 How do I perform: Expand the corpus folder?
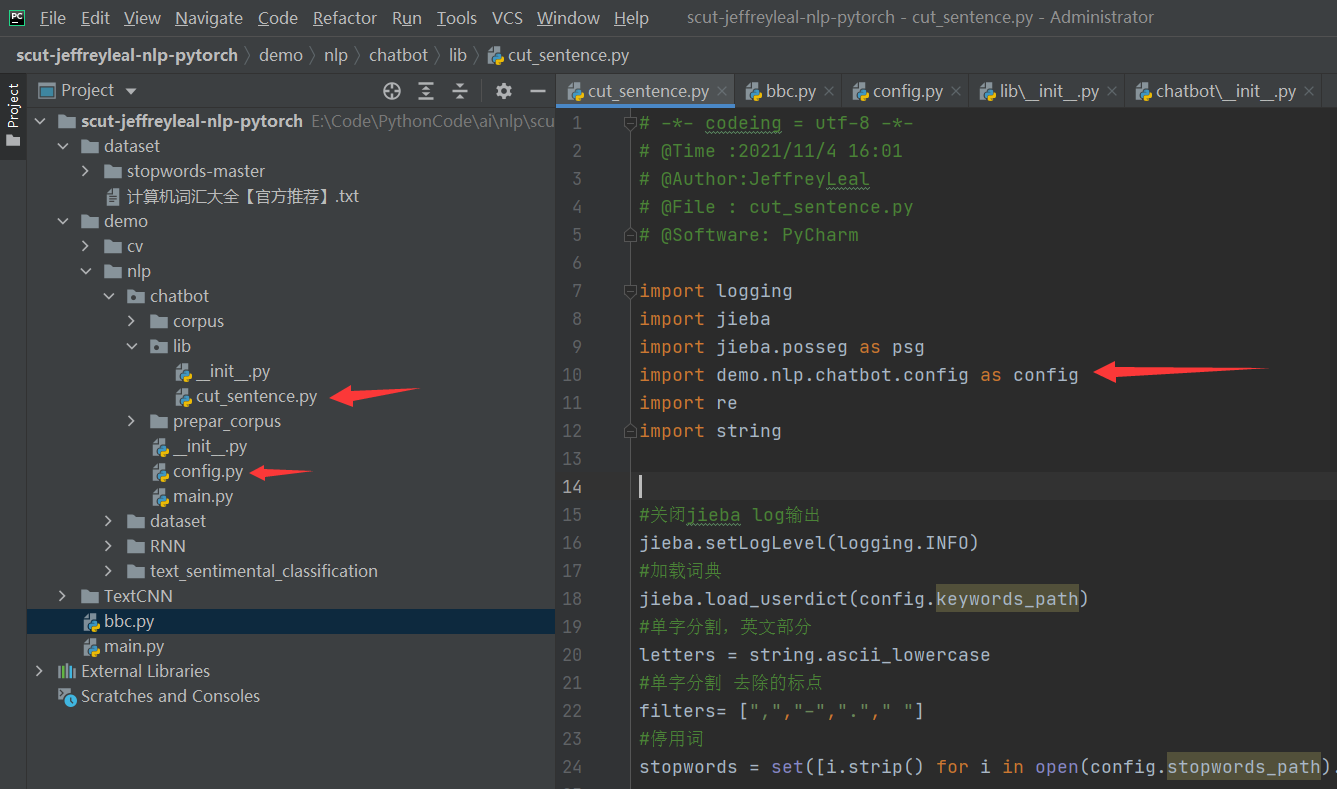(x=132, y=322)
